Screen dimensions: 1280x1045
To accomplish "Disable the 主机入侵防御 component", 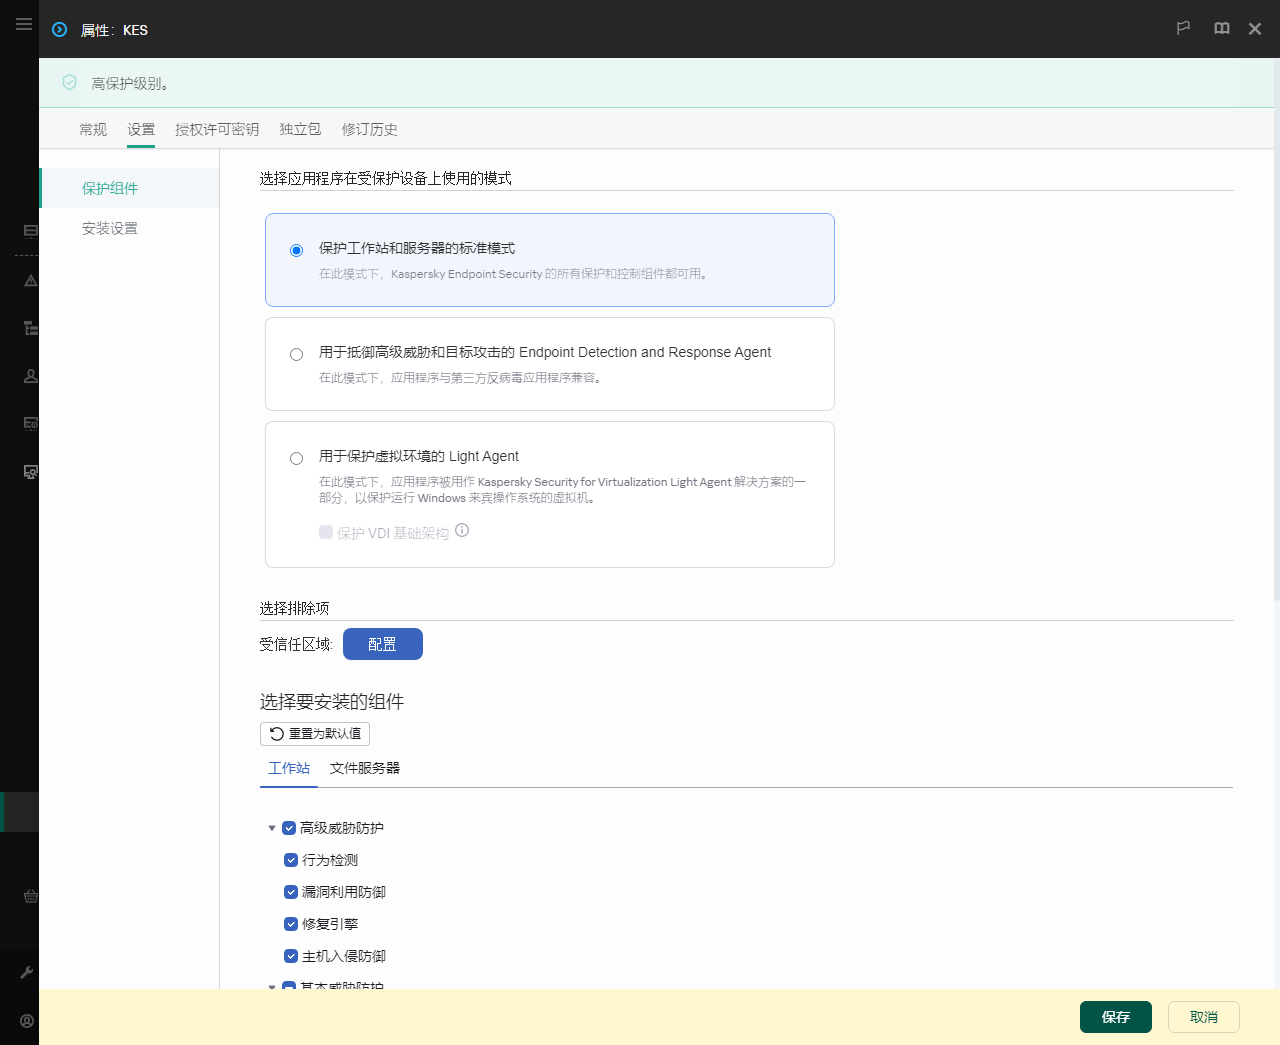I will [290, 955].
